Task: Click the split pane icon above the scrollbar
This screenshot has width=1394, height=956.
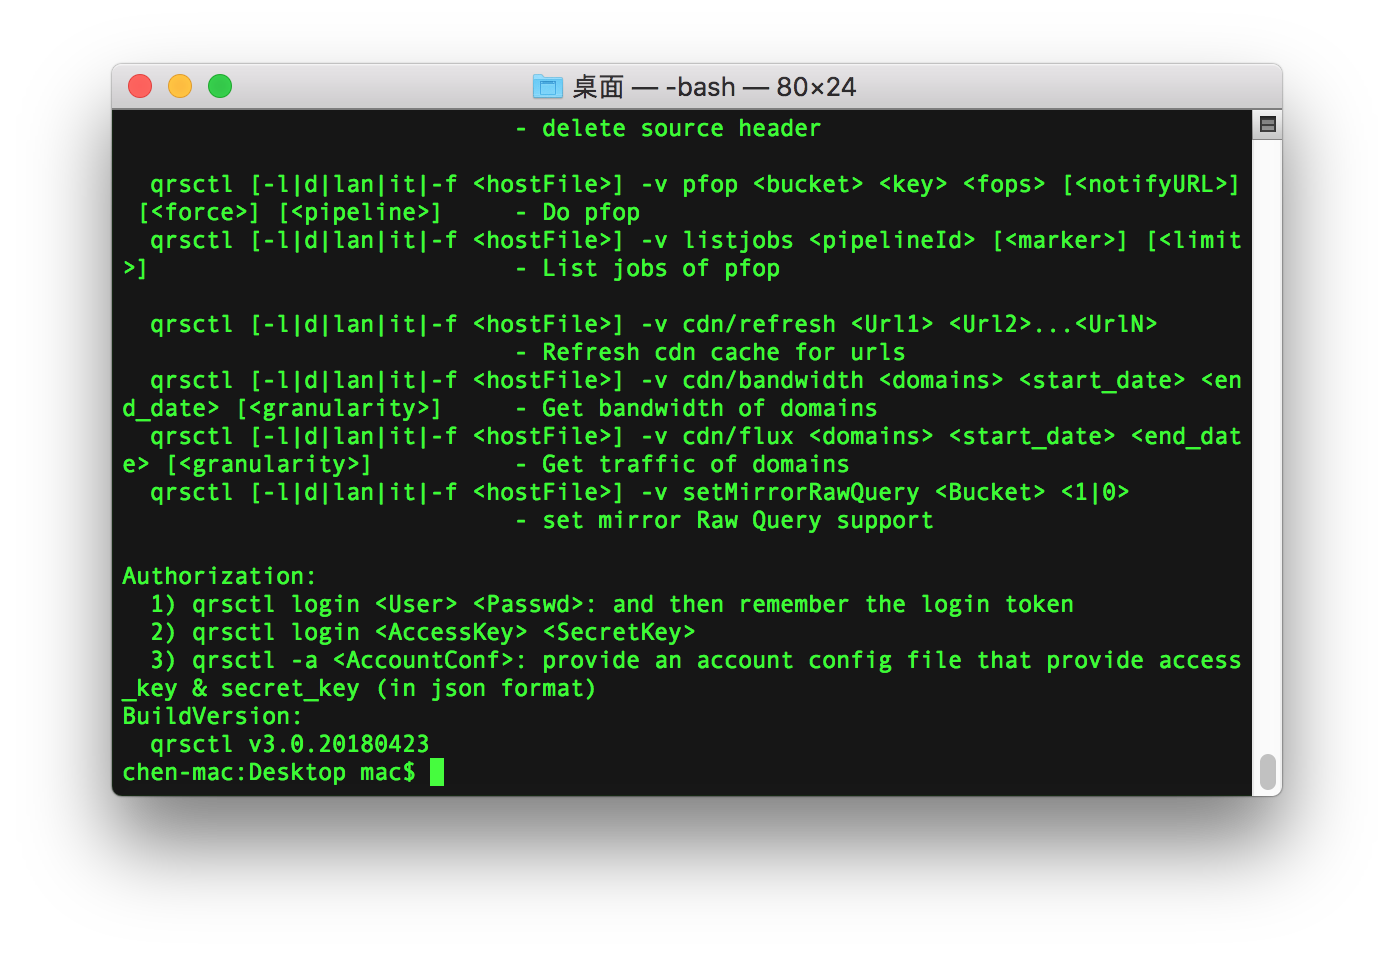Action: [1268, 125]
